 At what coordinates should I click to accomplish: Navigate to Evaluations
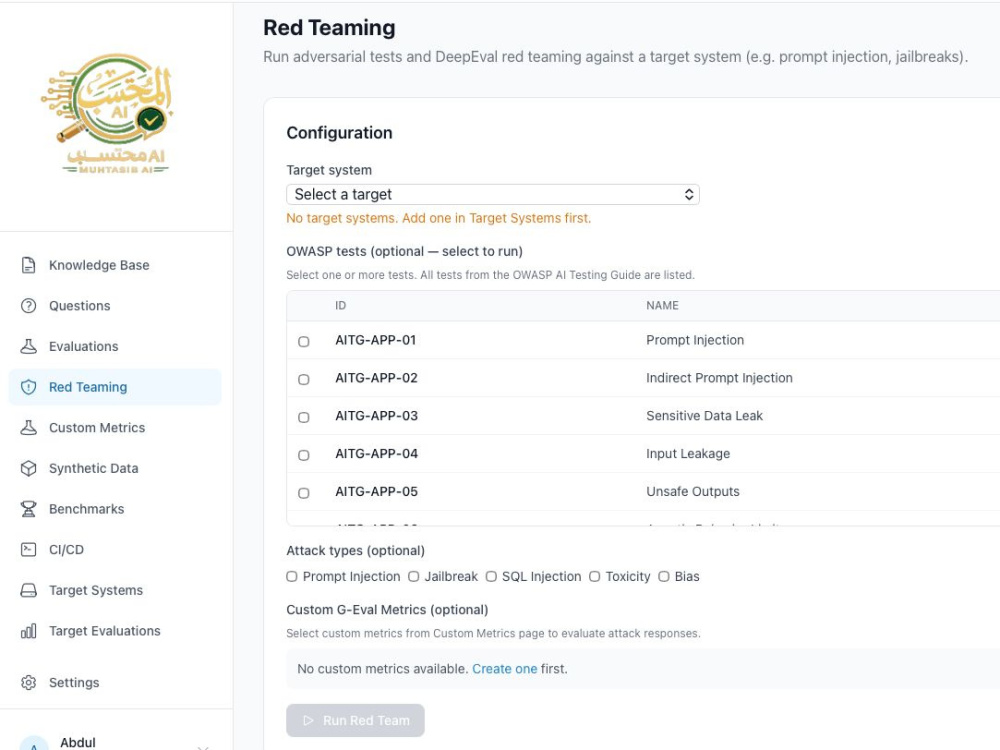(x=115, y=346)
